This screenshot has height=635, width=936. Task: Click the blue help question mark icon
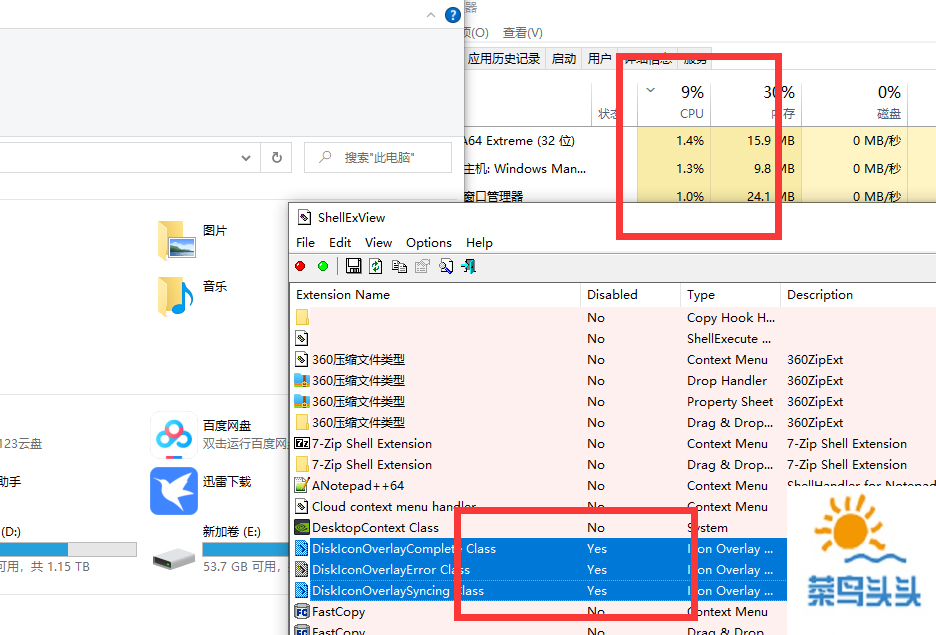pyautogui.click(x=453, y=15)
